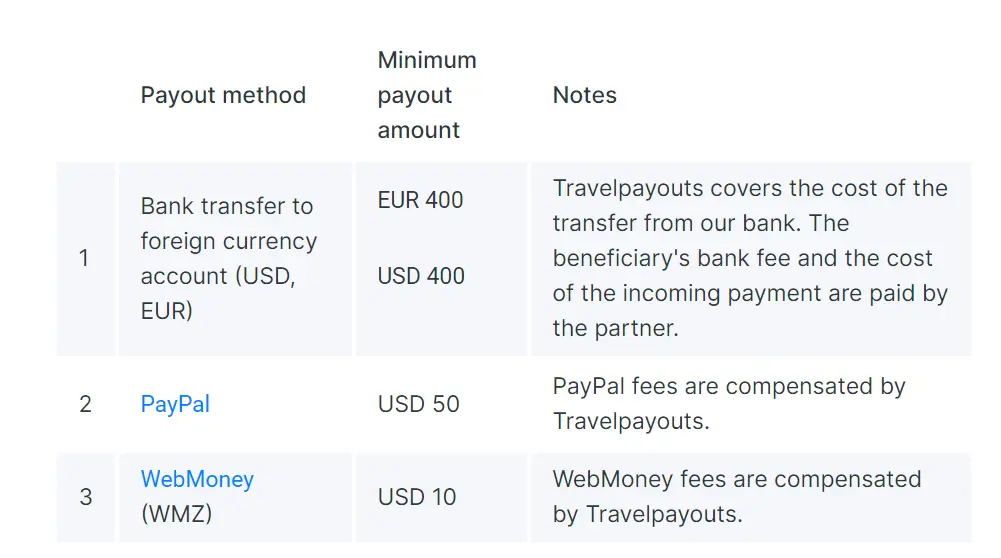Click the EUR 400 amount

click(420, 200)
